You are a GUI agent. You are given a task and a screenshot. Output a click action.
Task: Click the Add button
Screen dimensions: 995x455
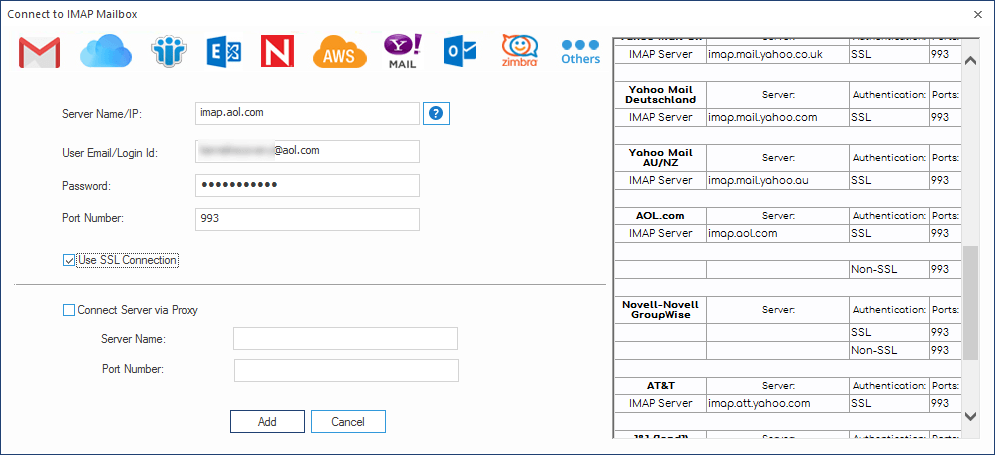pyautogui.click(x=267, y=421)
